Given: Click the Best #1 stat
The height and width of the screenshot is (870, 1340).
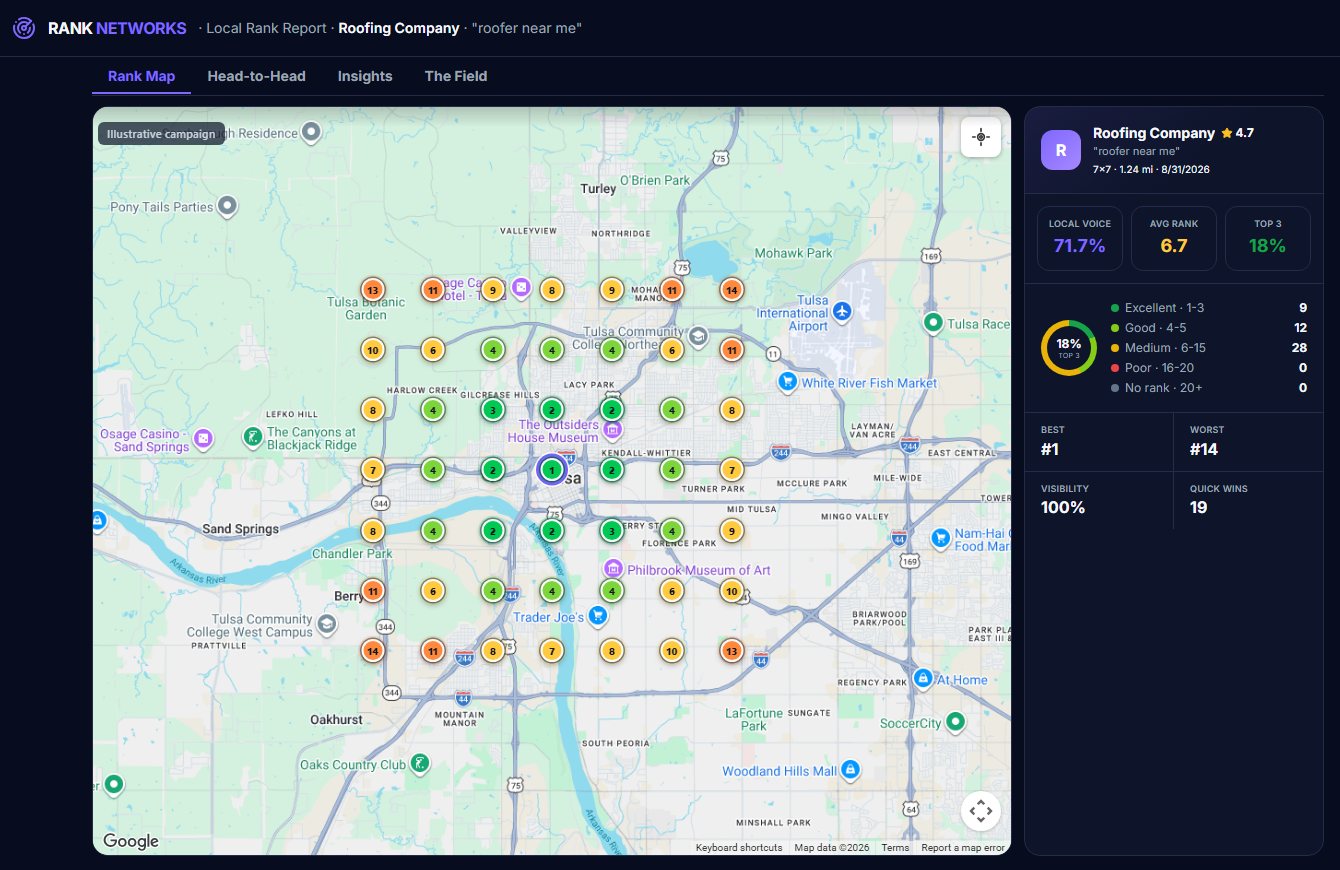Looking at the screenshot, I should pyautogui.click(x=1099, y=442).
